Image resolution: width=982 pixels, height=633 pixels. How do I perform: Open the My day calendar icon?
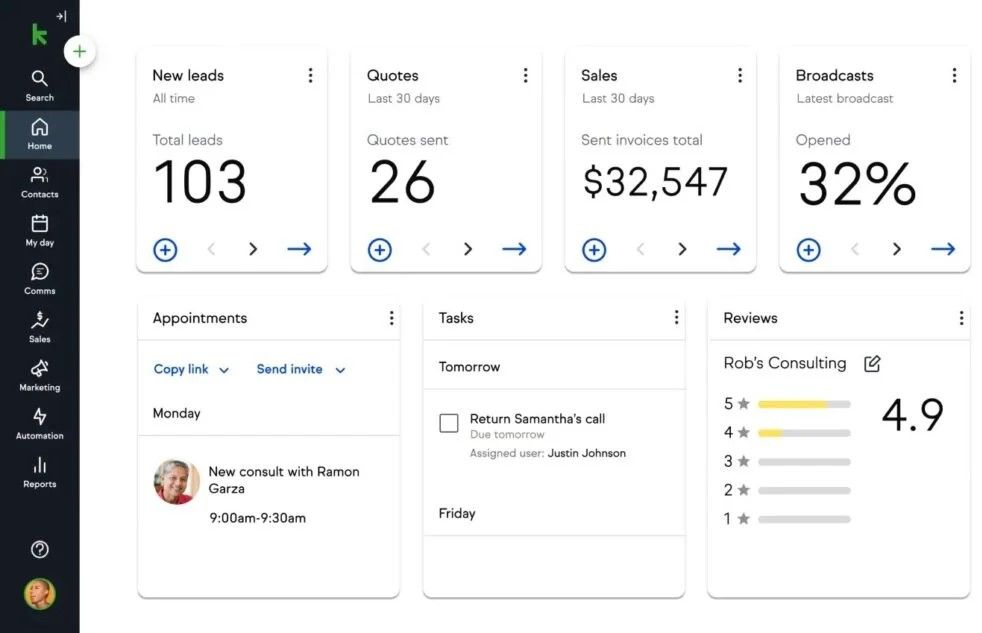pos(39,230)
